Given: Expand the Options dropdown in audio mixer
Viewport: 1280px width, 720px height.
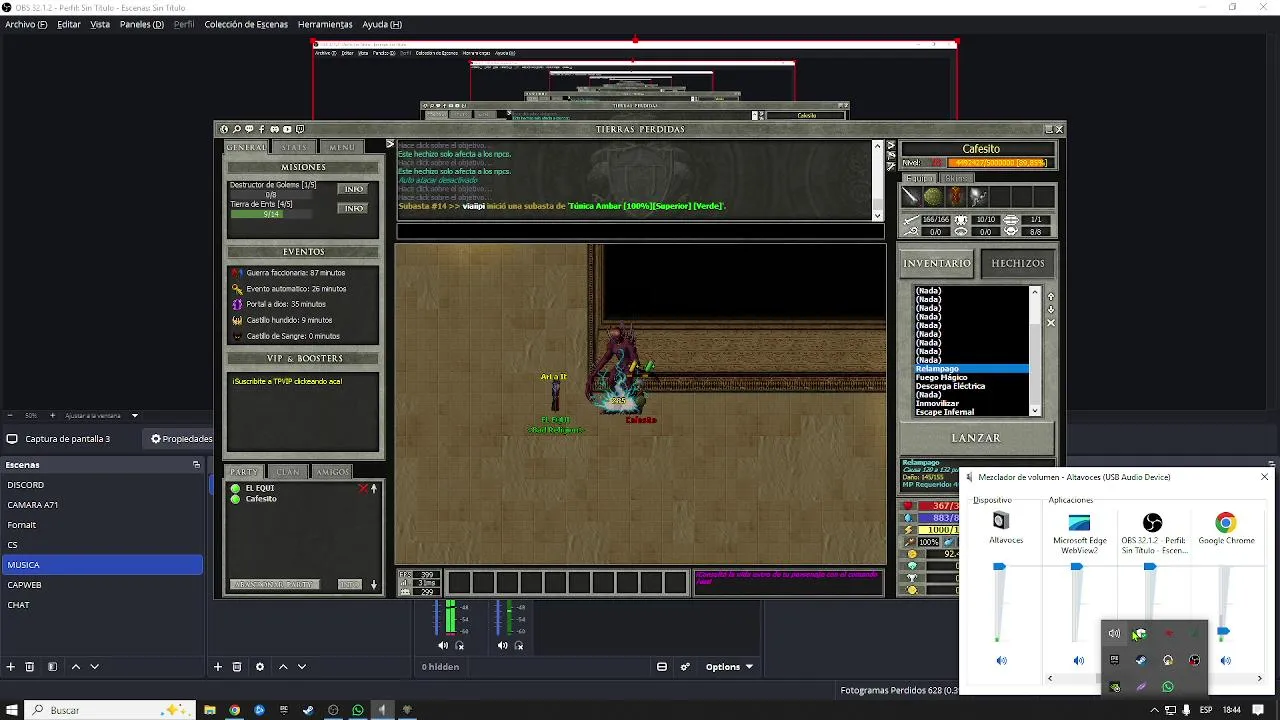Looking at the screenshot, I should (x=729, y=667).
